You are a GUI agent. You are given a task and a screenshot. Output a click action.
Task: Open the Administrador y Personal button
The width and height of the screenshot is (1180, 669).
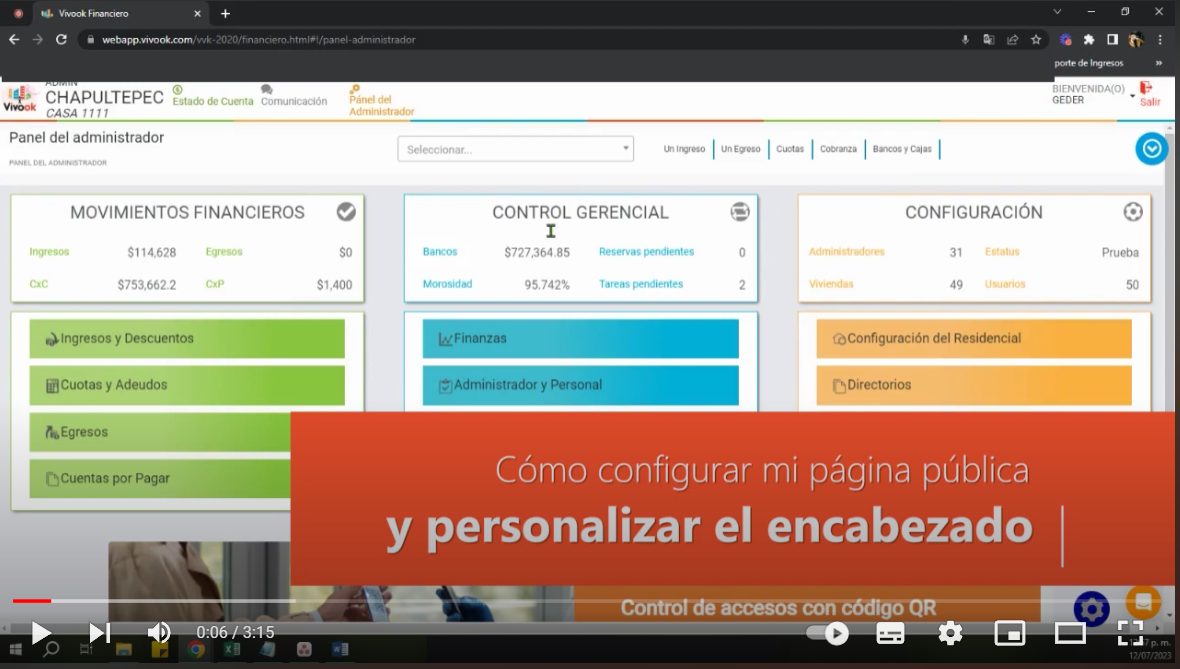[580, 385]
